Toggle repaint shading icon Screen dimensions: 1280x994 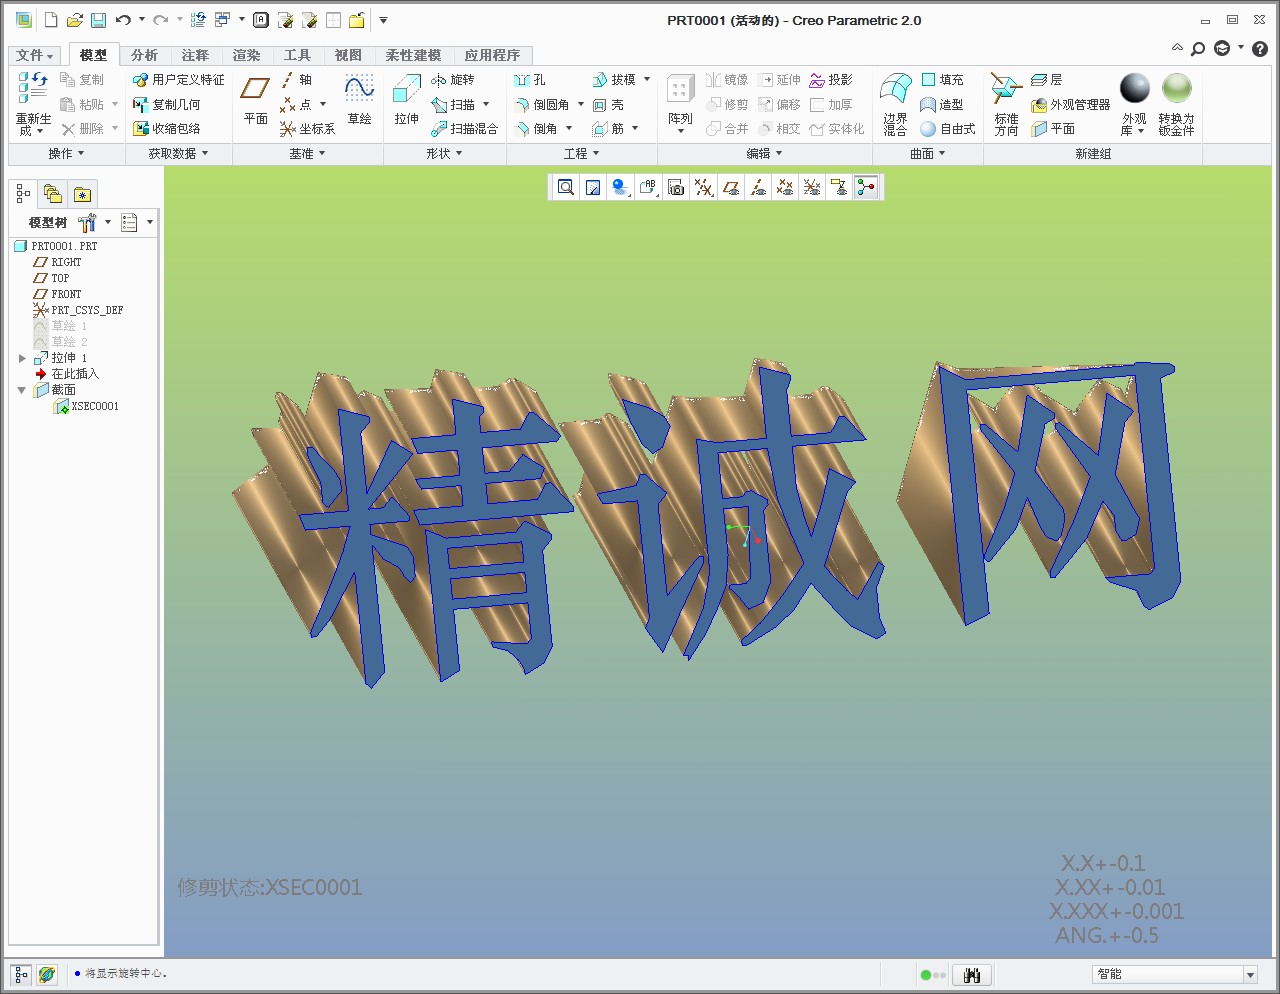tap(593, 187)
